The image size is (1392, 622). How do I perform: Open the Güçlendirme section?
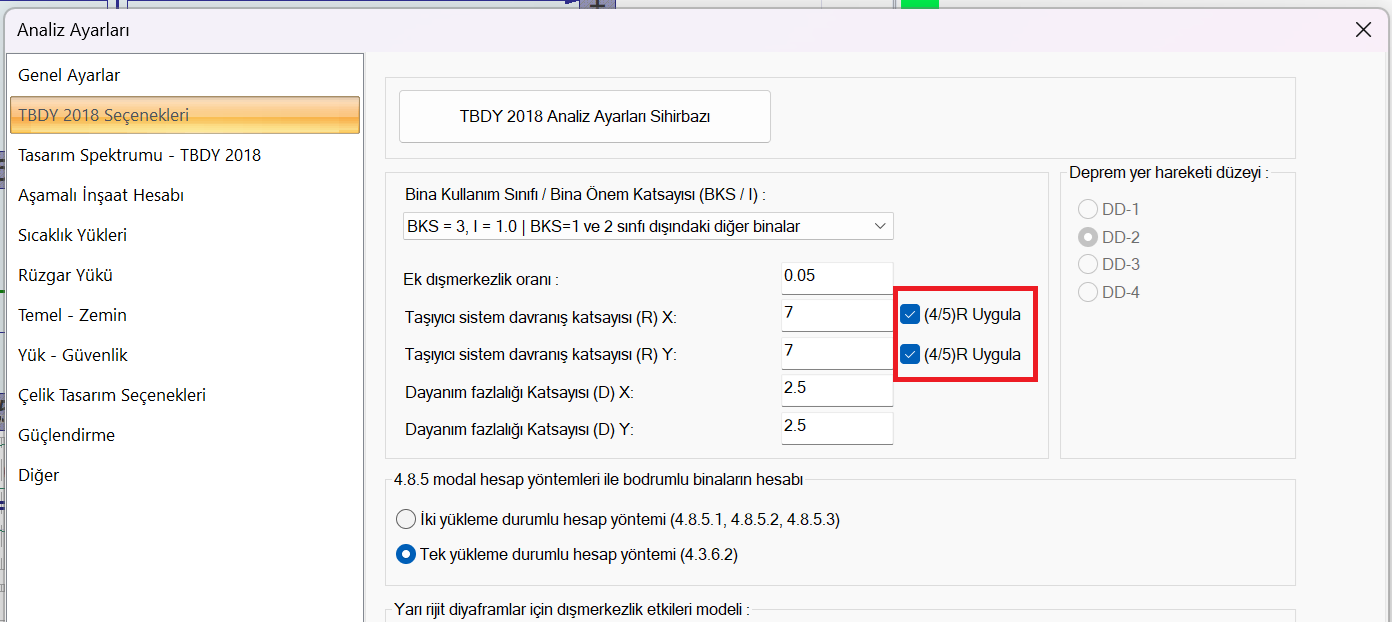(66, 435)
